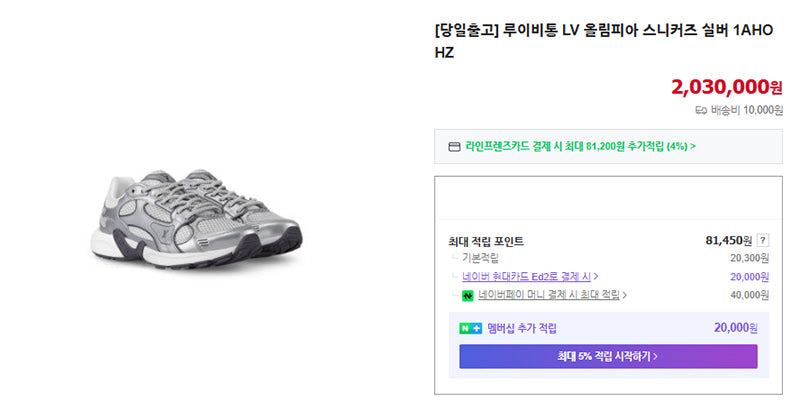Click the 최대 적립 포인트 heading
Viewport: 800px width, 402px height.
tap(486, 241)
